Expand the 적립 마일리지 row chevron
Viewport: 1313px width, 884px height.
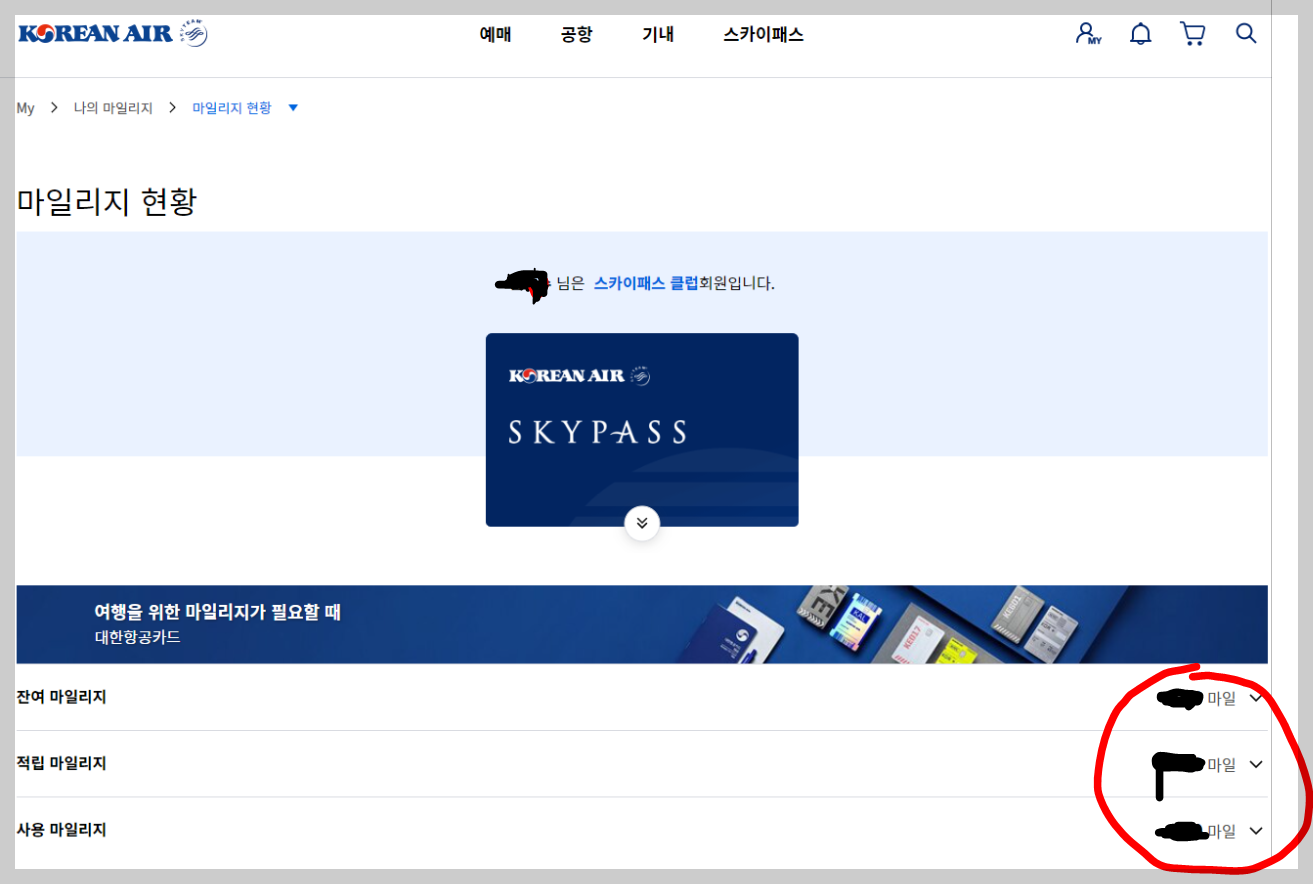(1256, 765)
